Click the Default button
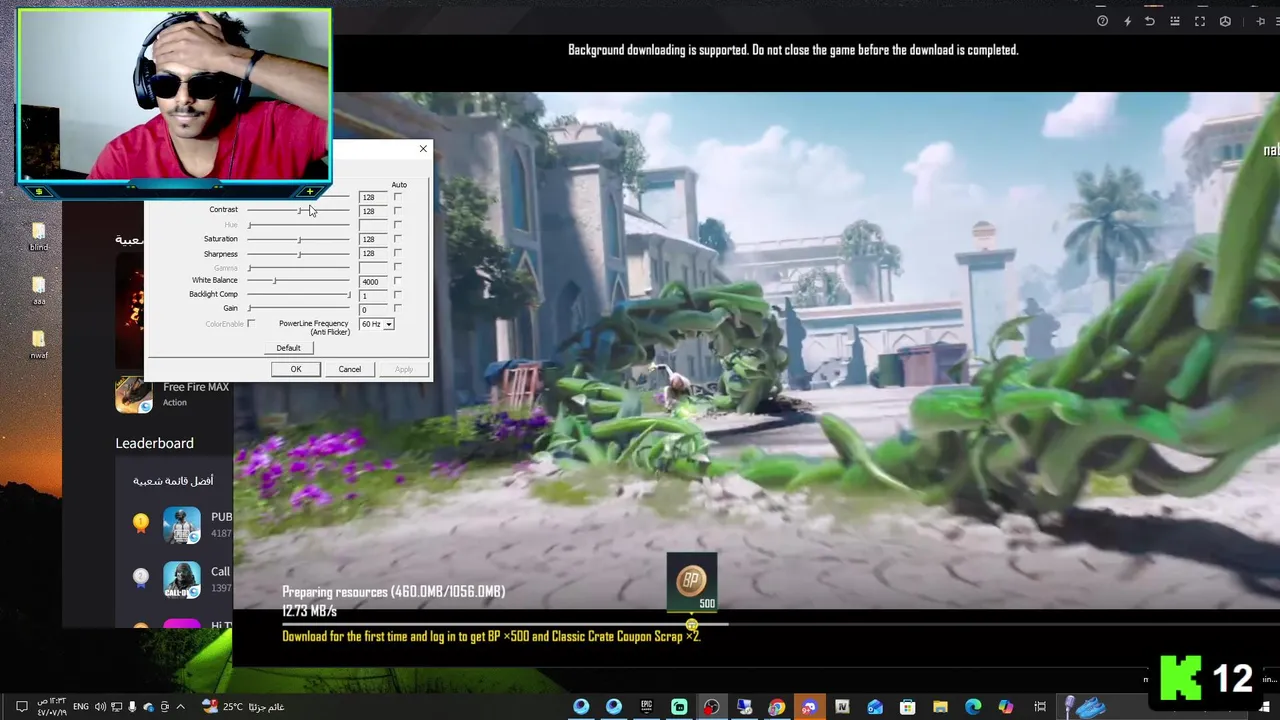The height and width of the screenshot is (720, 1280). (x=288, y=348)
